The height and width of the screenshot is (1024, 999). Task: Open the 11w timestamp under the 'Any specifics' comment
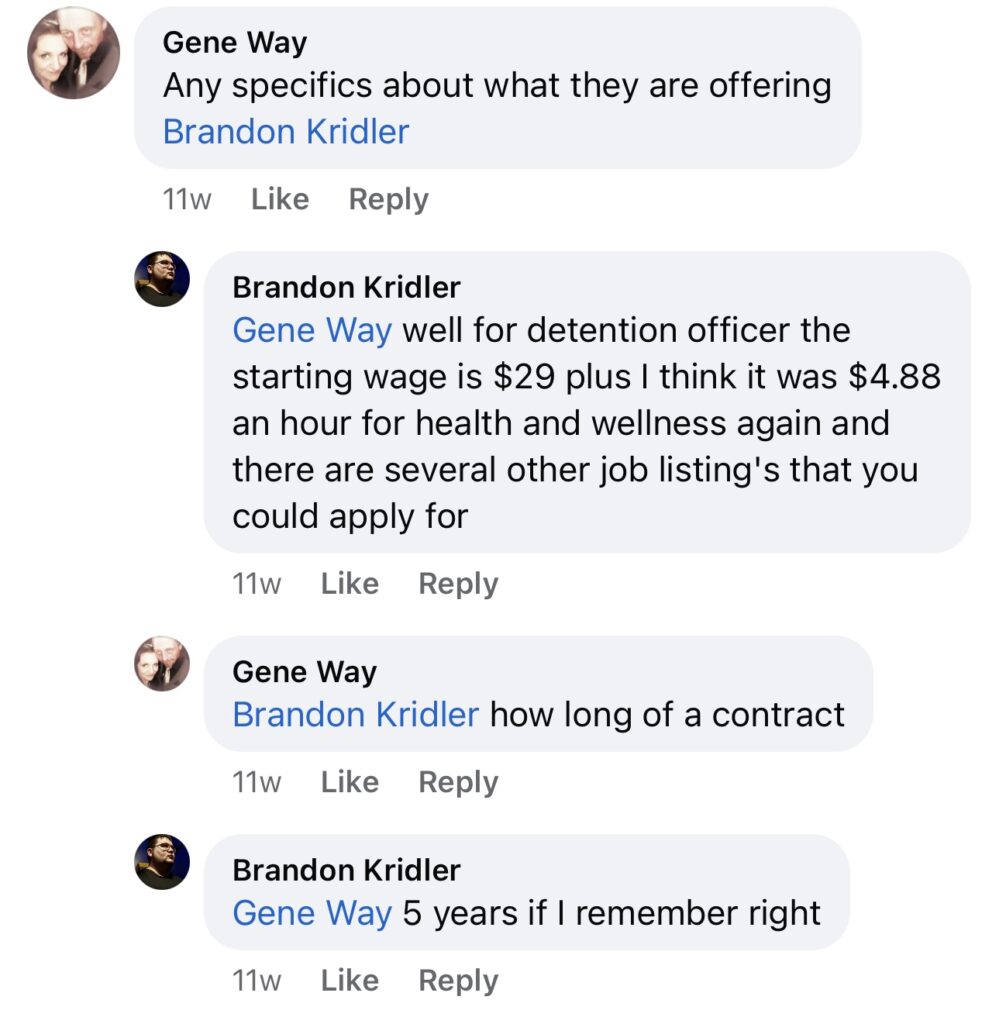187,199
